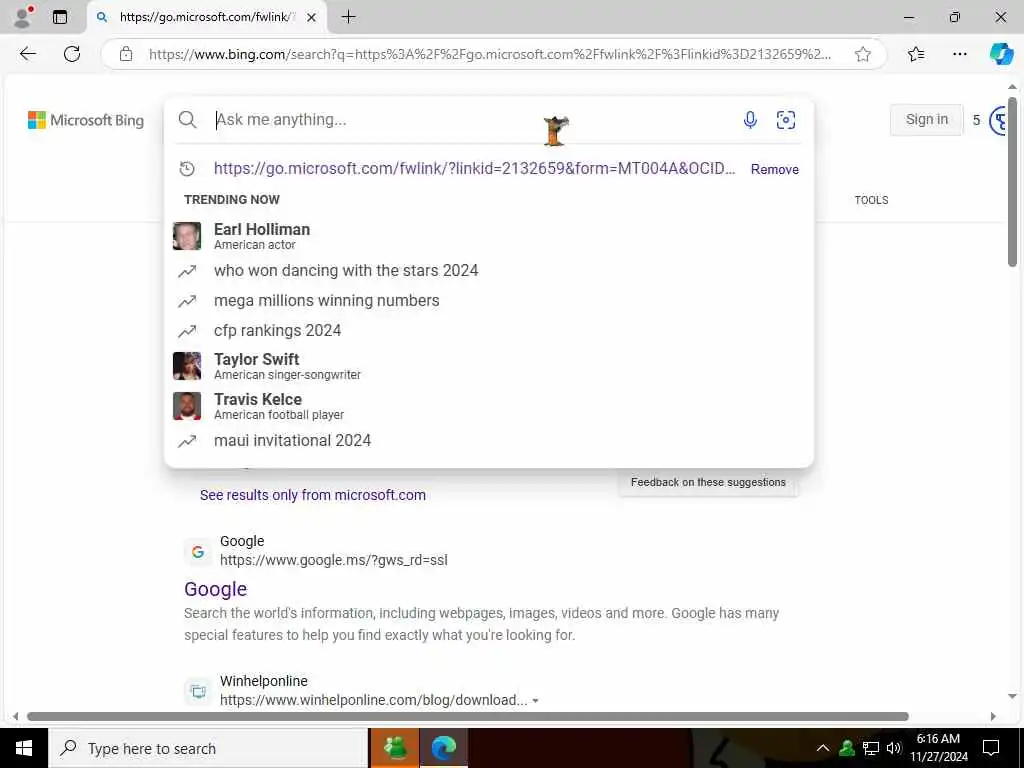Viewport: 1024px width, 768px height.
Task: Open the notification center icon
Action: (991, 748)
